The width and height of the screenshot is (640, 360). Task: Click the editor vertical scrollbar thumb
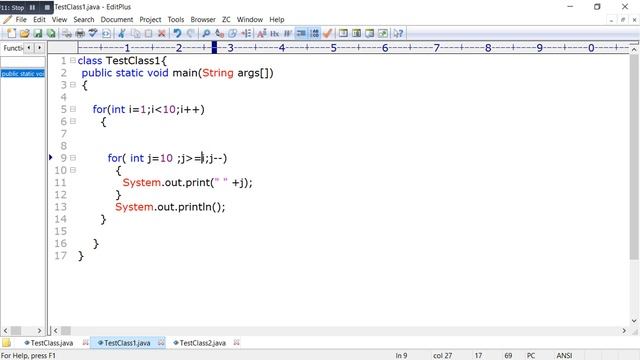click(x=634, y=157)
